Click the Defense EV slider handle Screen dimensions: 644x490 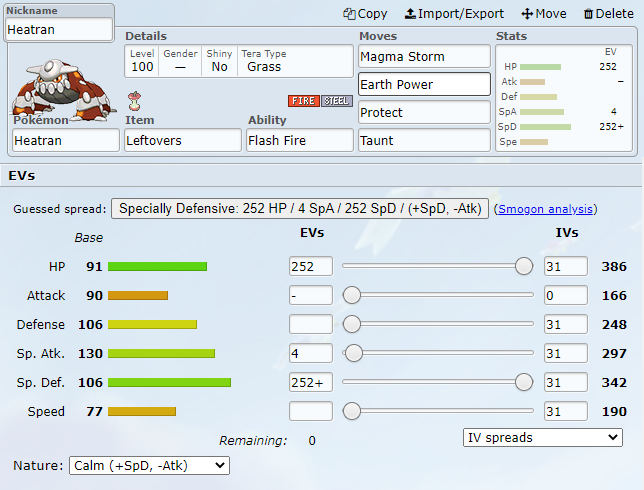352,324
